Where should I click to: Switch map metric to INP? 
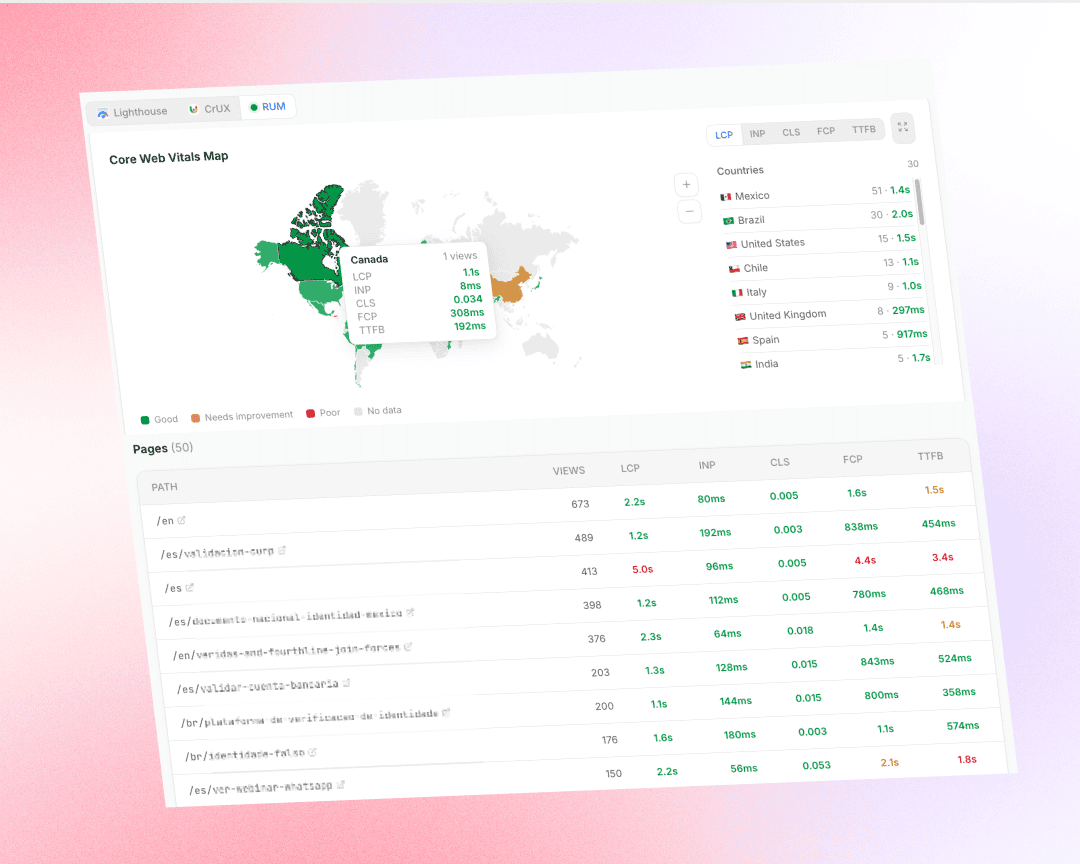point(758,134)
